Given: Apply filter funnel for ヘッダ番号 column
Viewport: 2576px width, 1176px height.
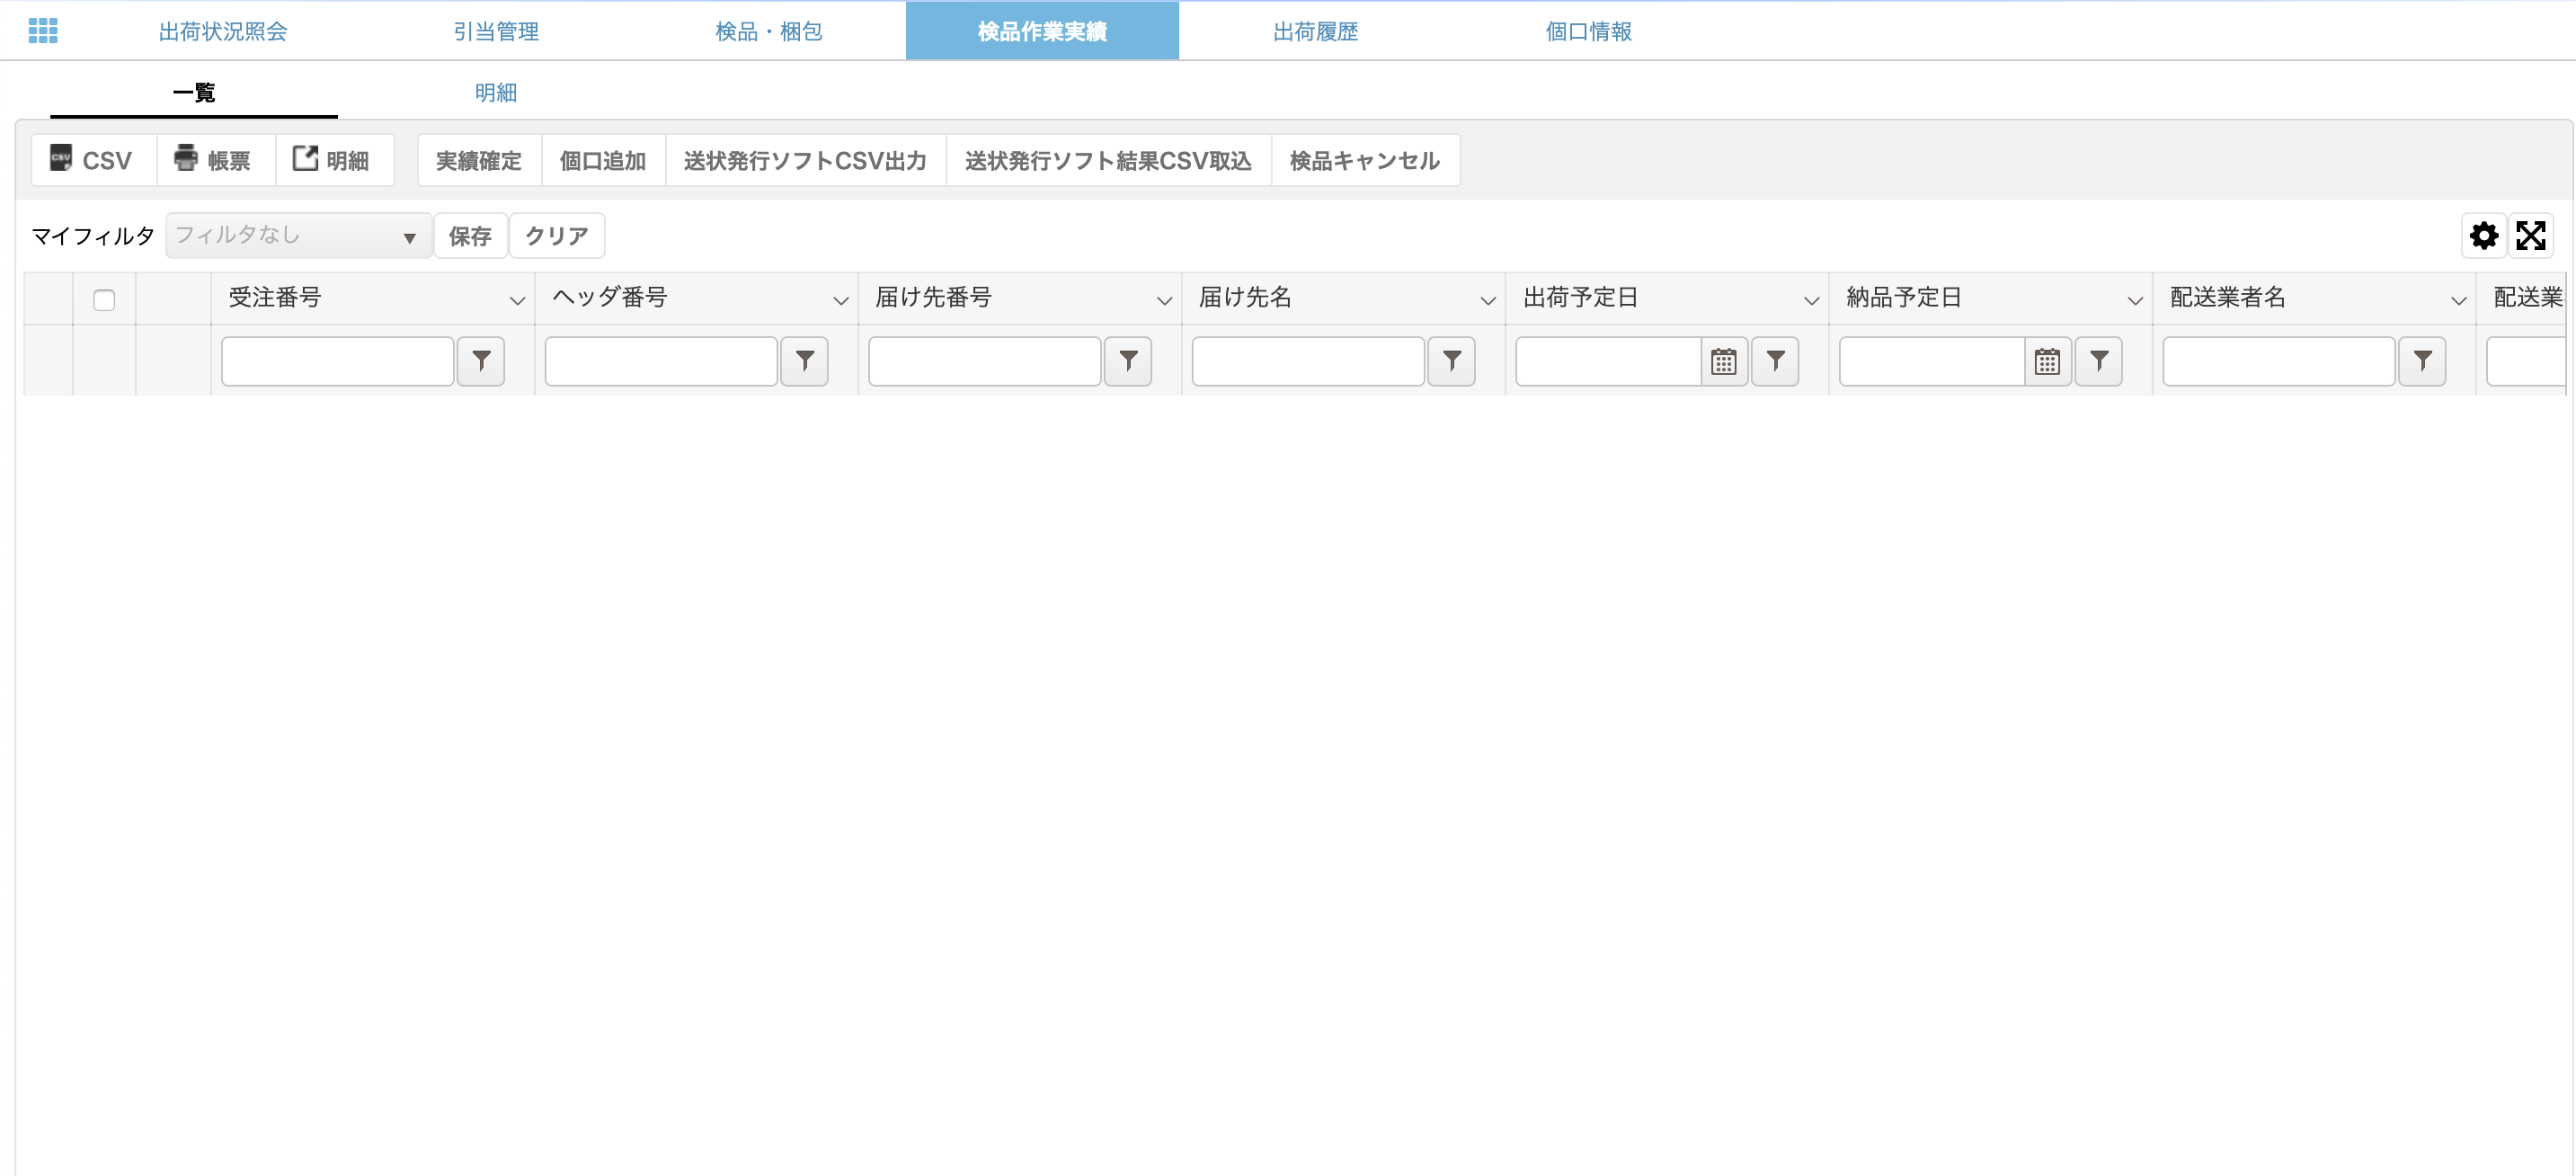Looking at the screenshot, I should [x=805, y=361].
